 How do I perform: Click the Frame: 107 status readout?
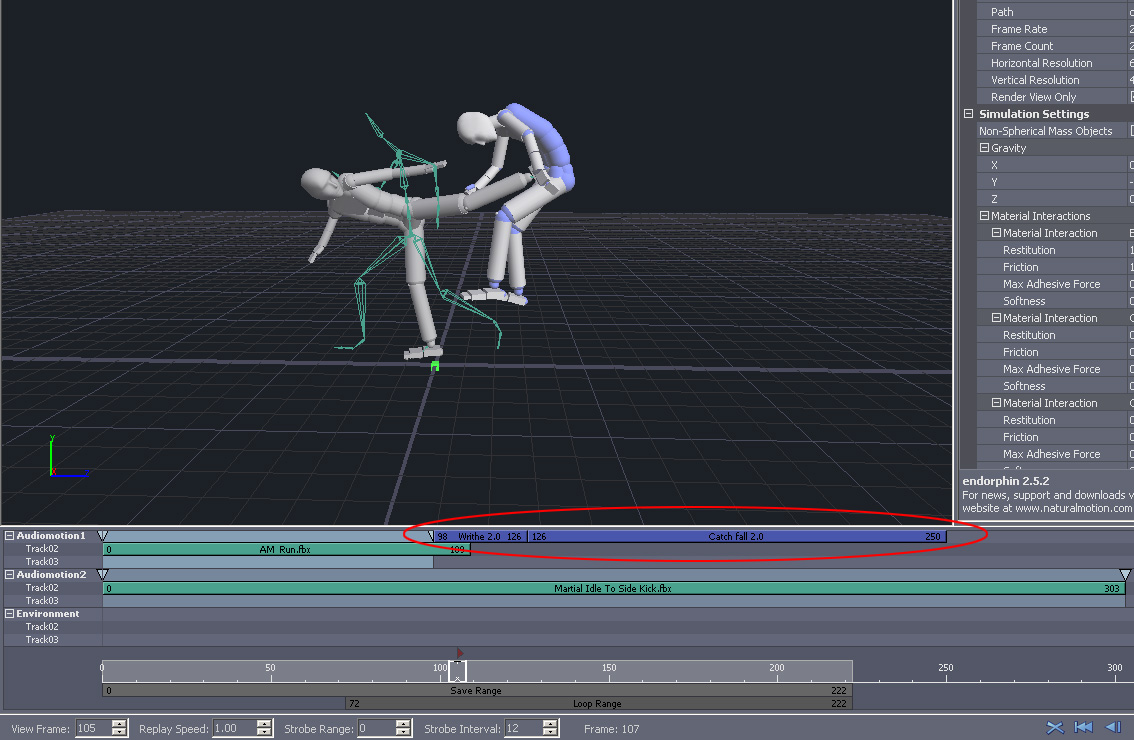(612, 729)
